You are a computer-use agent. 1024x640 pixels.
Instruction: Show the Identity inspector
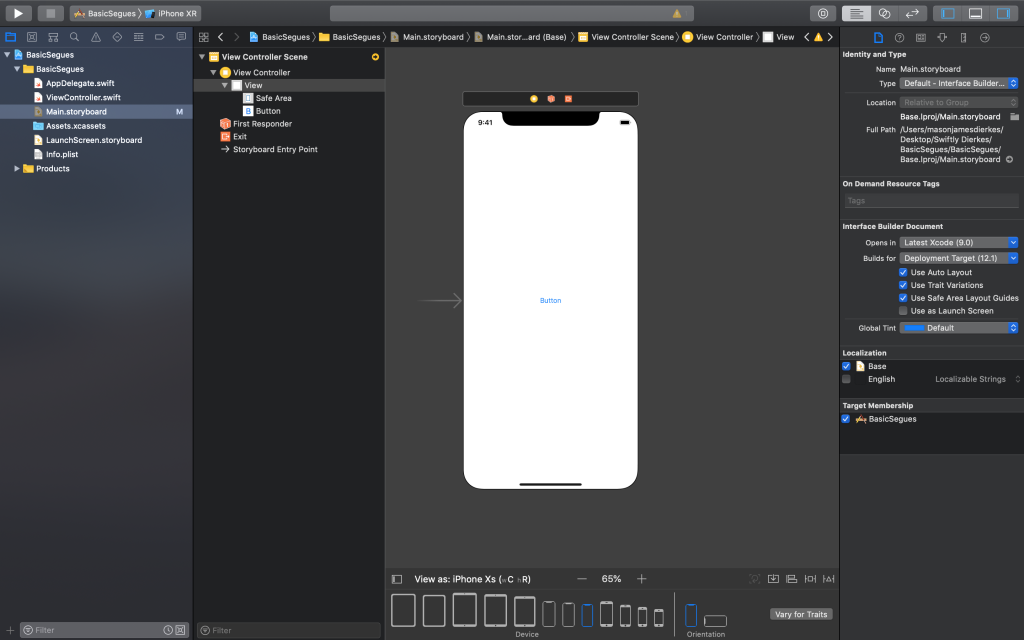pyautogui.click(x=921, y=38)
